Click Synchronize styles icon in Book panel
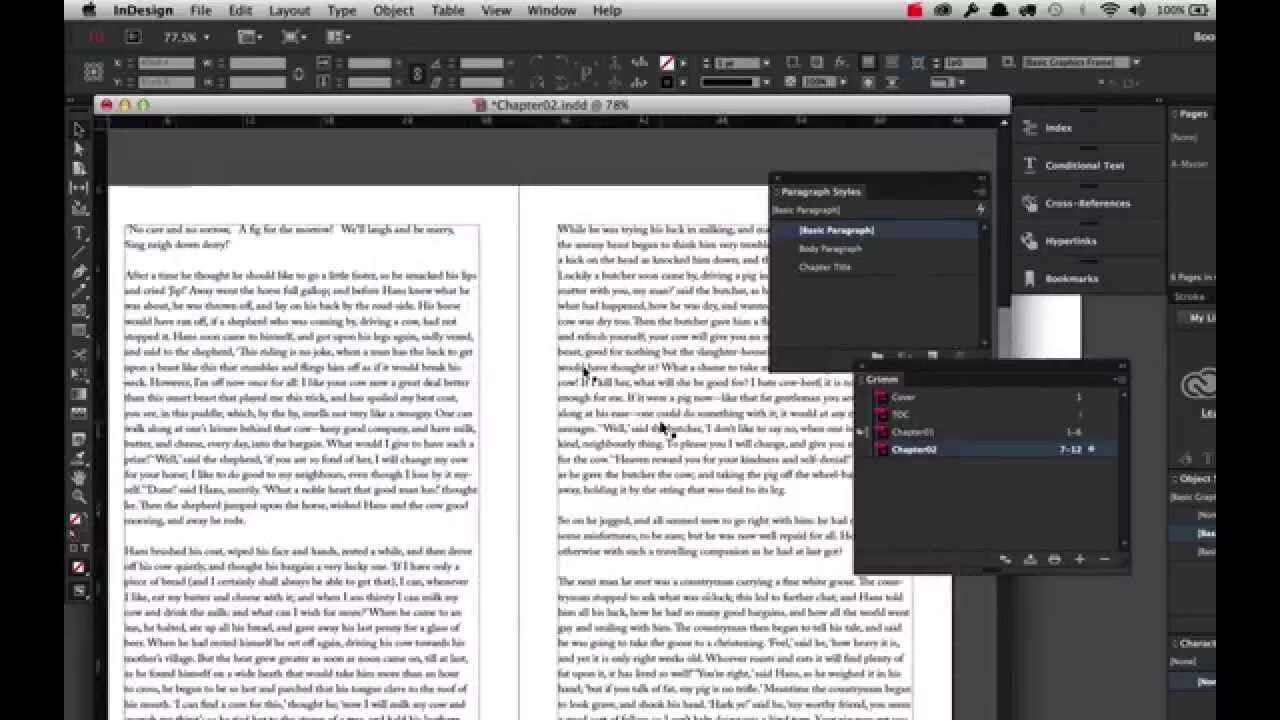This screenshot has height=720, width=1280. click(1005, 560)
